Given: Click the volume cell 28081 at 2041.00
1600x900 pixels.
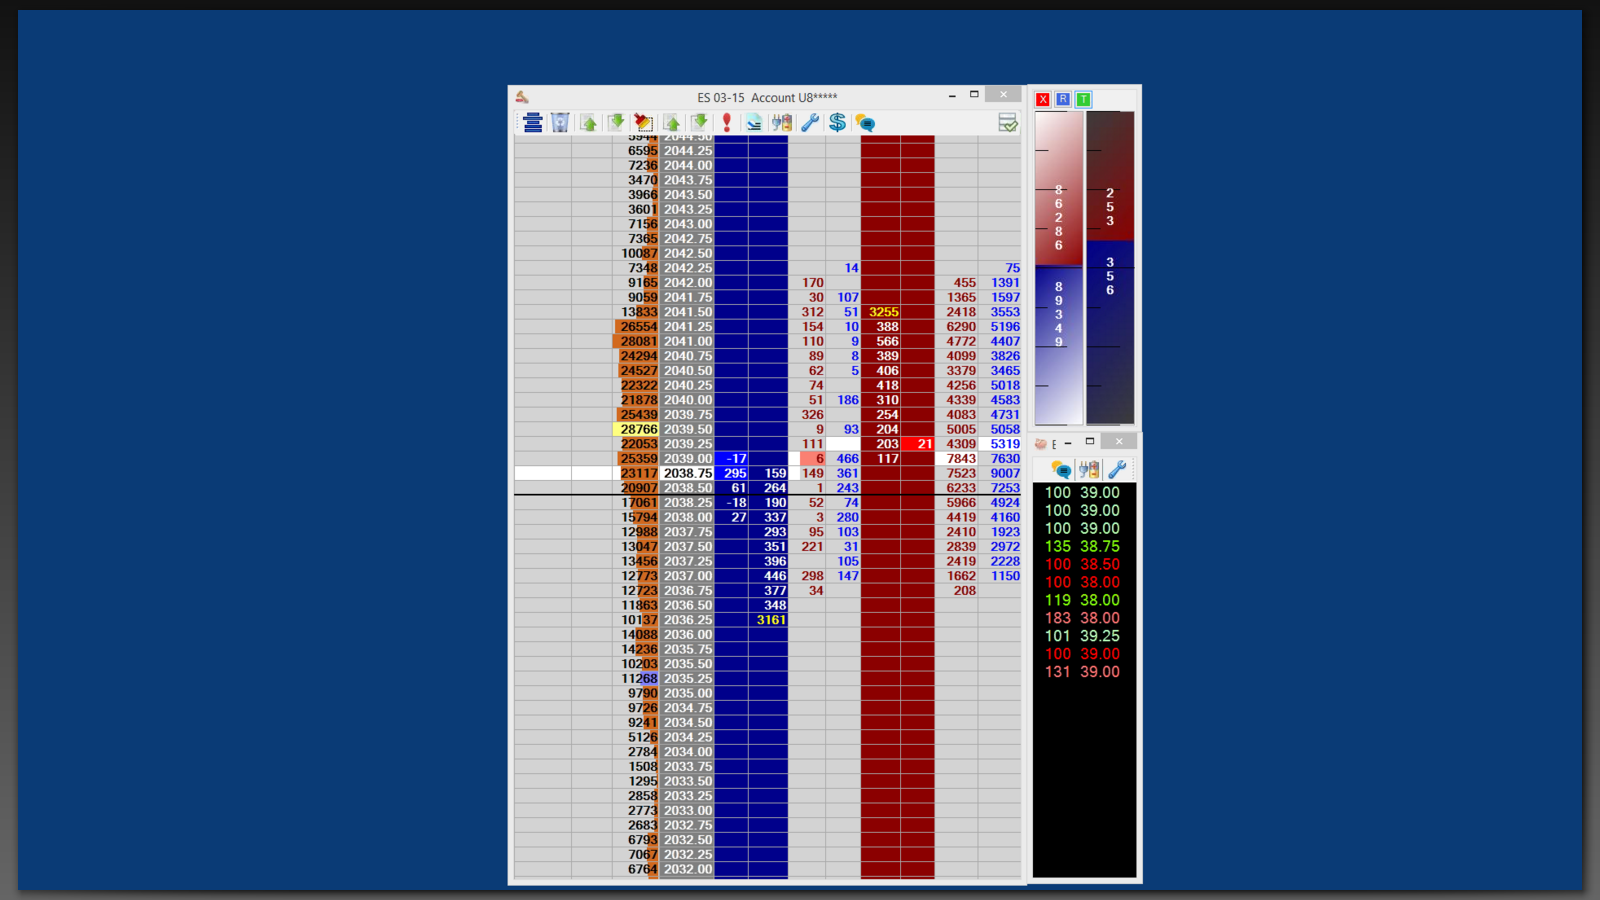Looking at the screenshot, I should 635,341.
